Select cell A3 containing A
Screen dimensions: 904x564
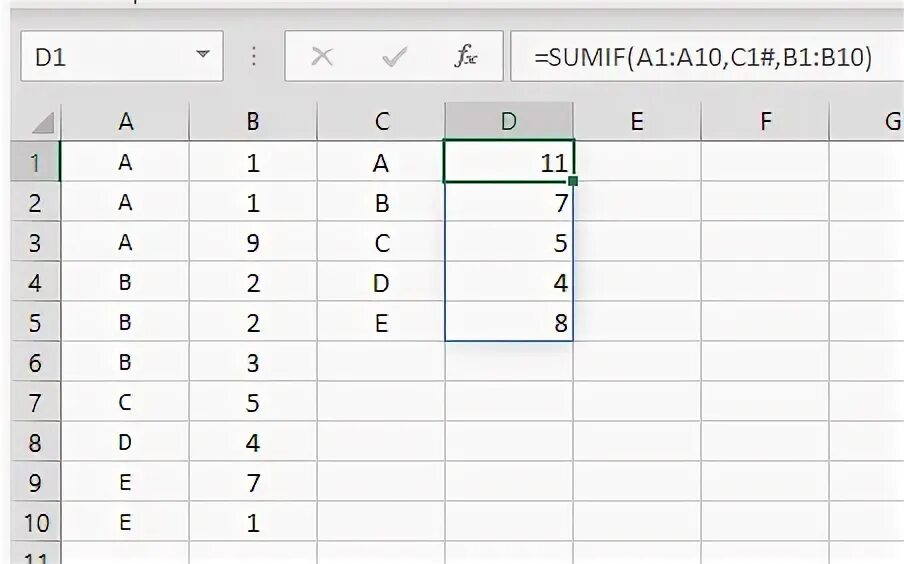pyautogui.click(x=125, y=242)
